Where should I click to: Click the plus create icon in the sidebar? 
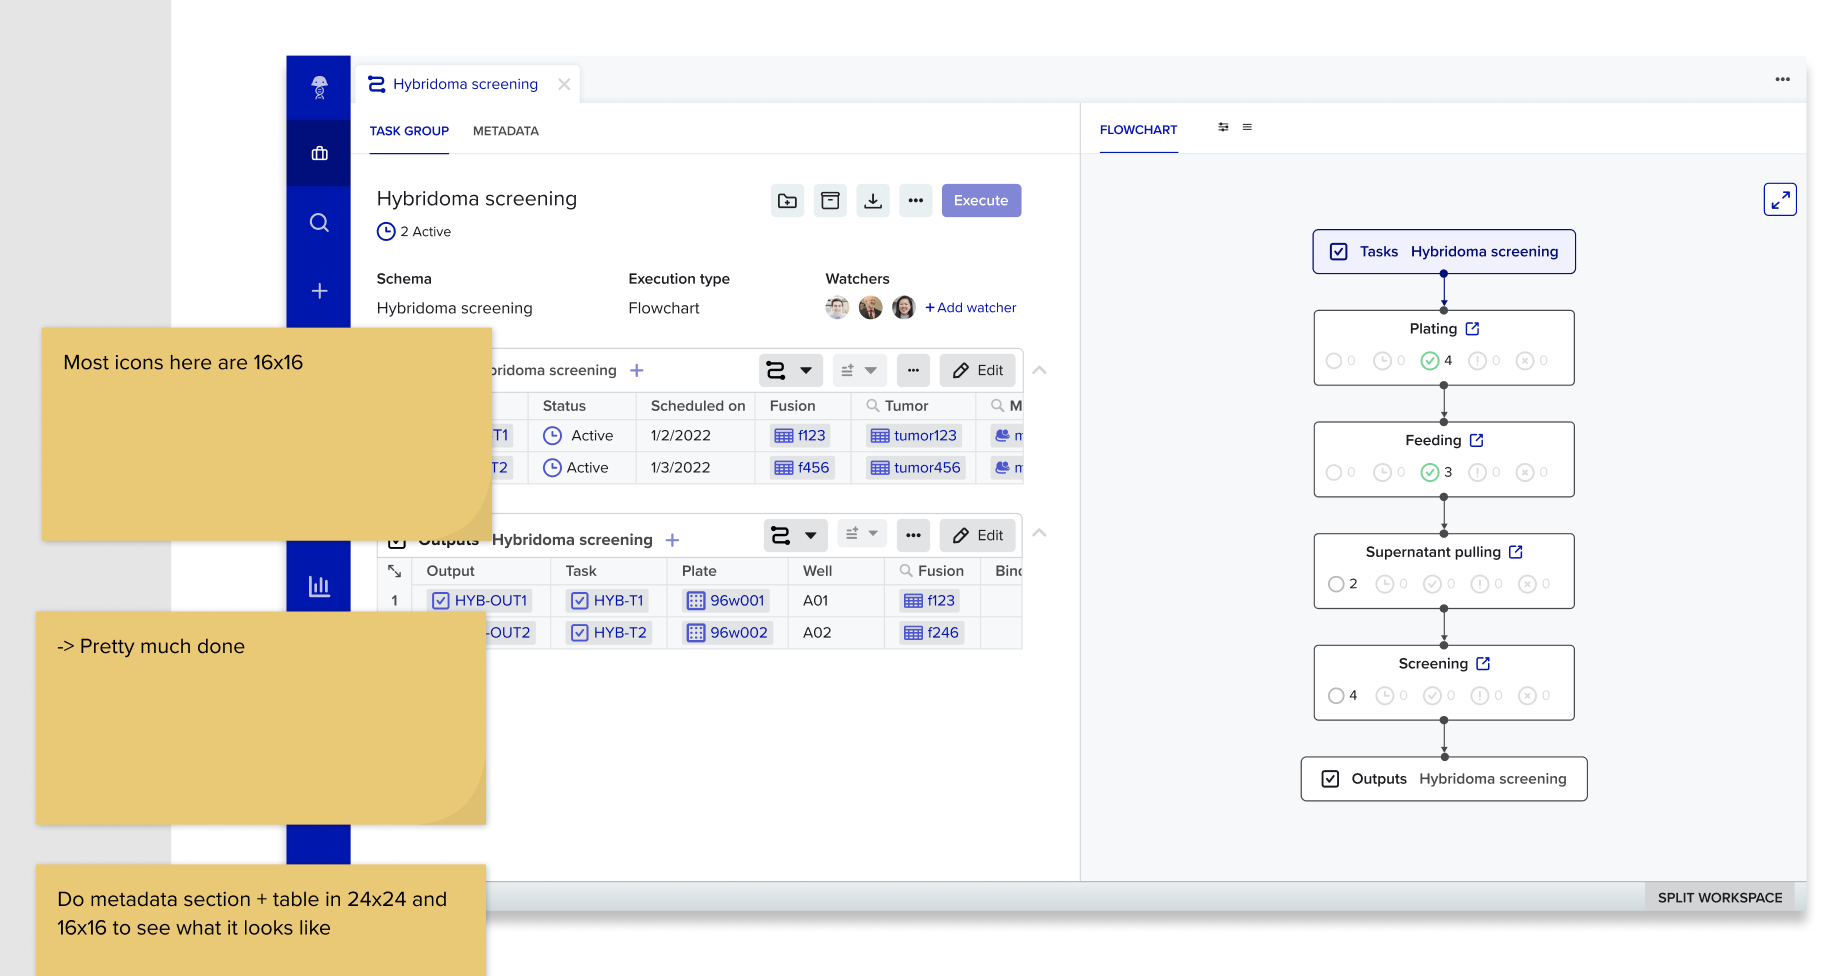(x=319, y=290)
